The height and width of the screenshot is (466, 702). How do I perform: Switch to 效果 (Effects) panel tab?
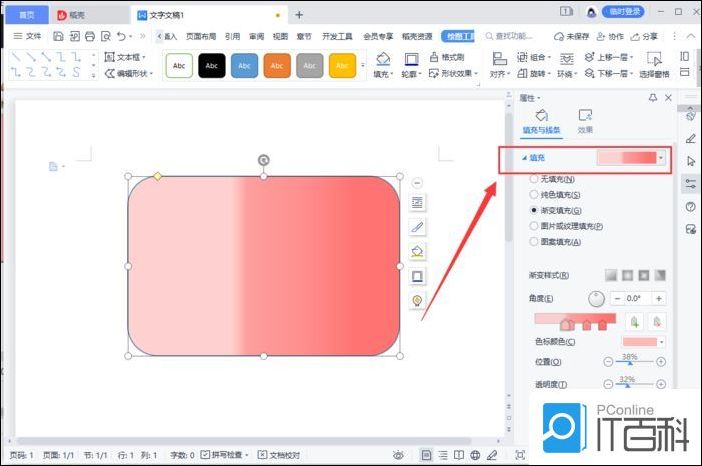(585, 121)
